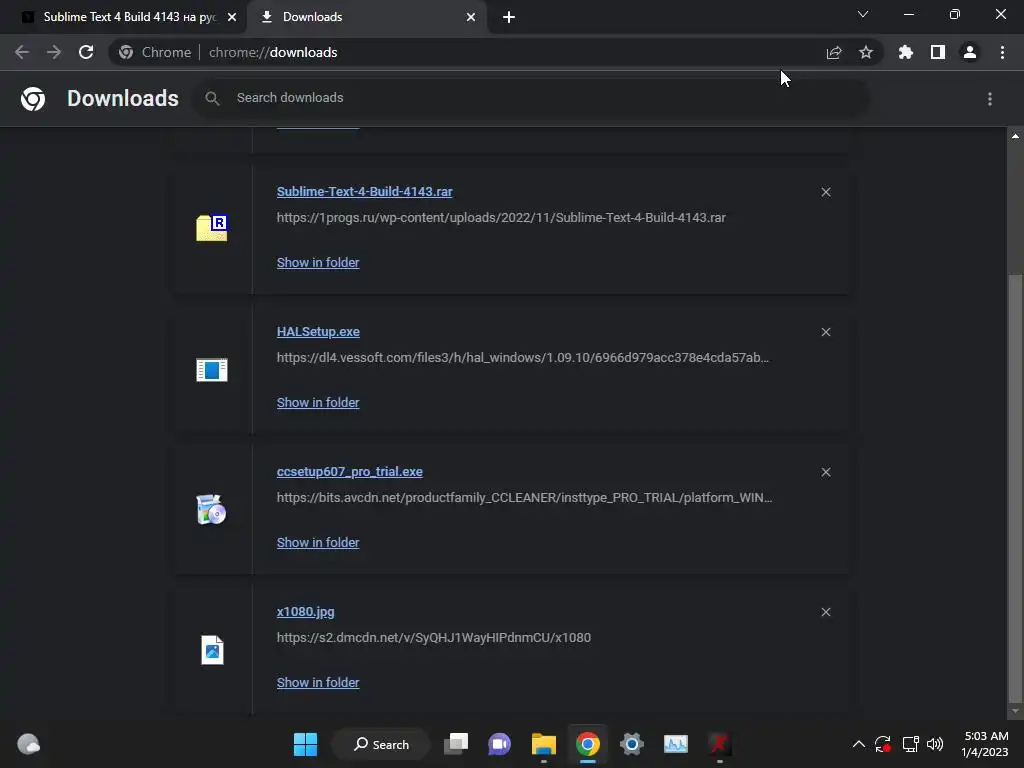Screen dimensions: 1024x768
Task: Toggle the side panel icon
Action: click(x=938, y=52)
